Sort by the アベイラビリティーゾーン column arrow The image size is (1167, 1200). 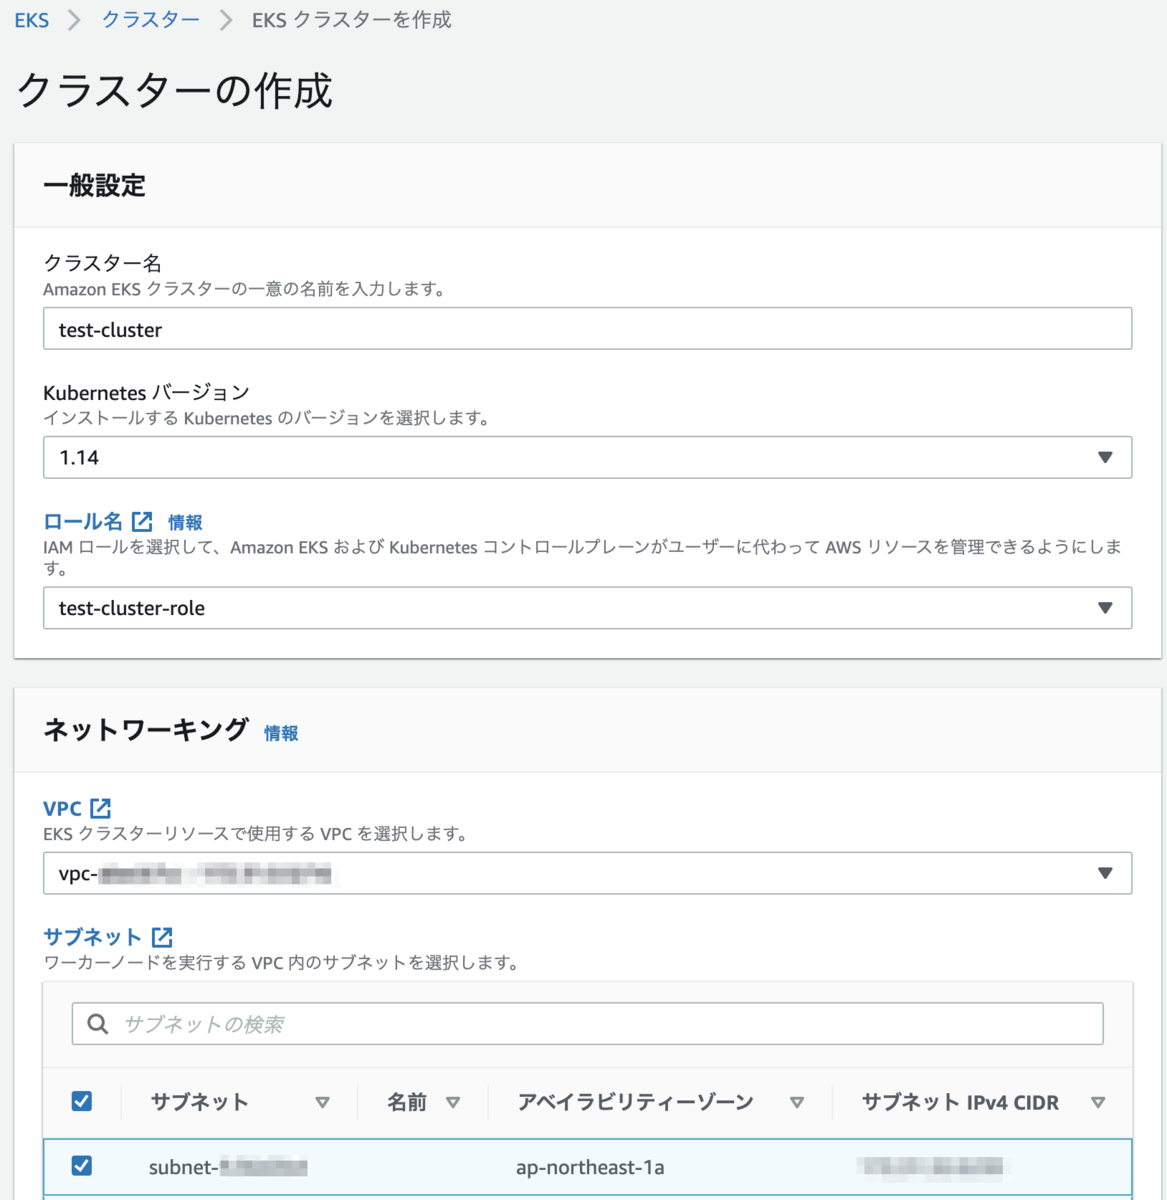[x=797, y=1102]
